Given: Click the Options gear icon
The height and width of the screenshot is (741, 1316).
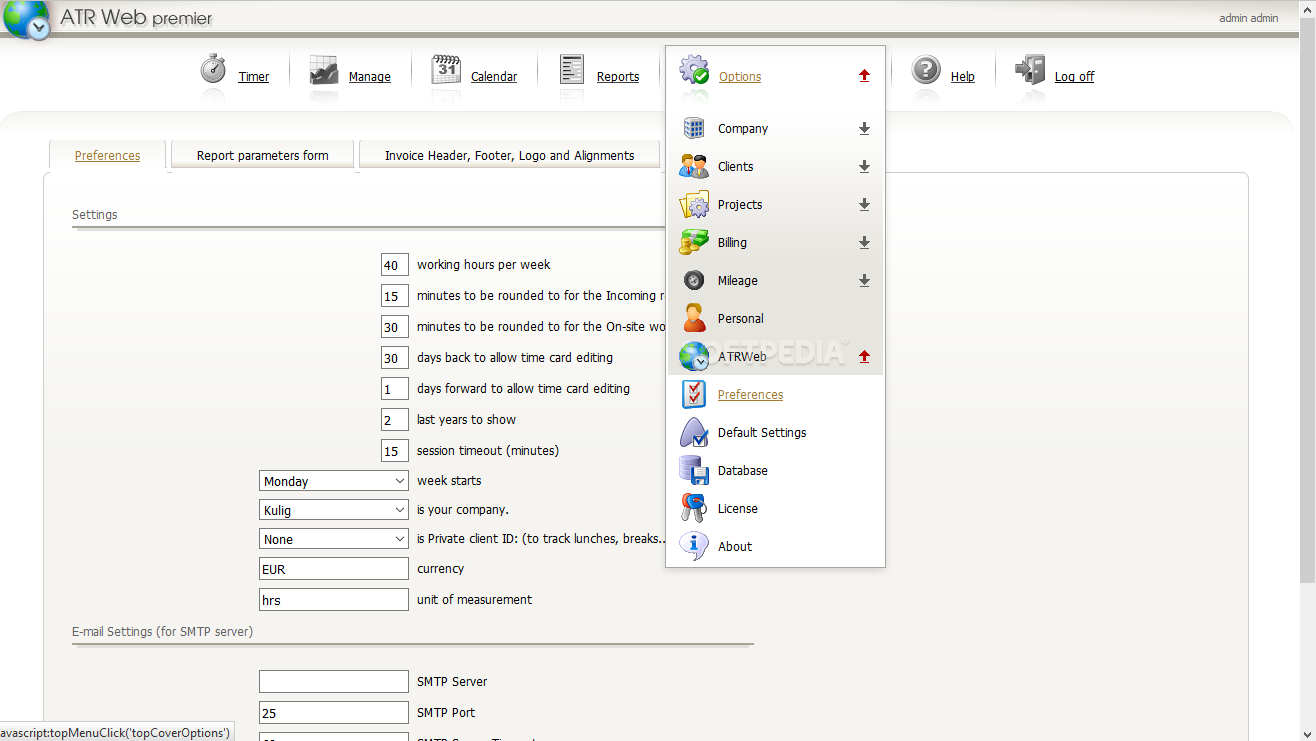Looking at the screenshot, I should 694,70.
